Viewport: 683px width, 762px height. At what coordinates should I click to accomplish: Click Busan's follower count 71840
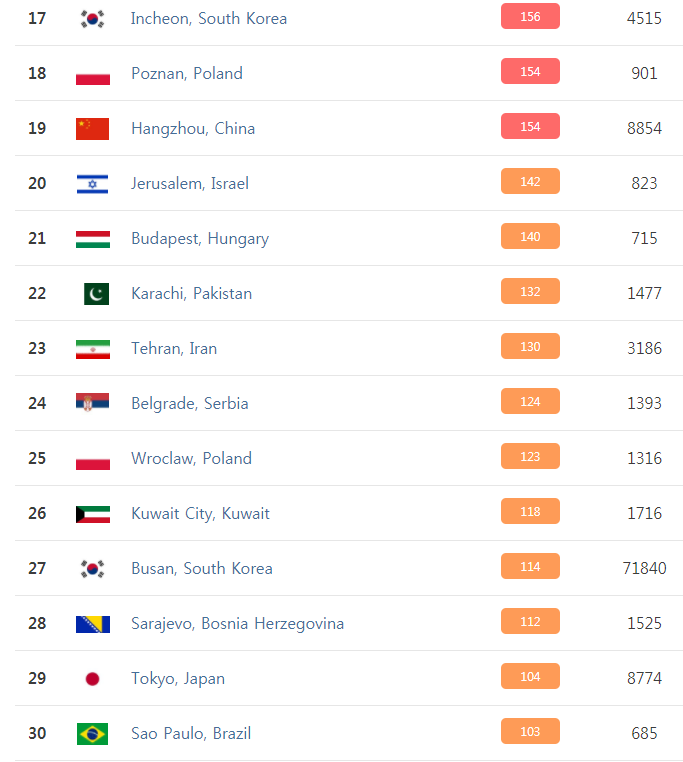(x=644, y=568)
